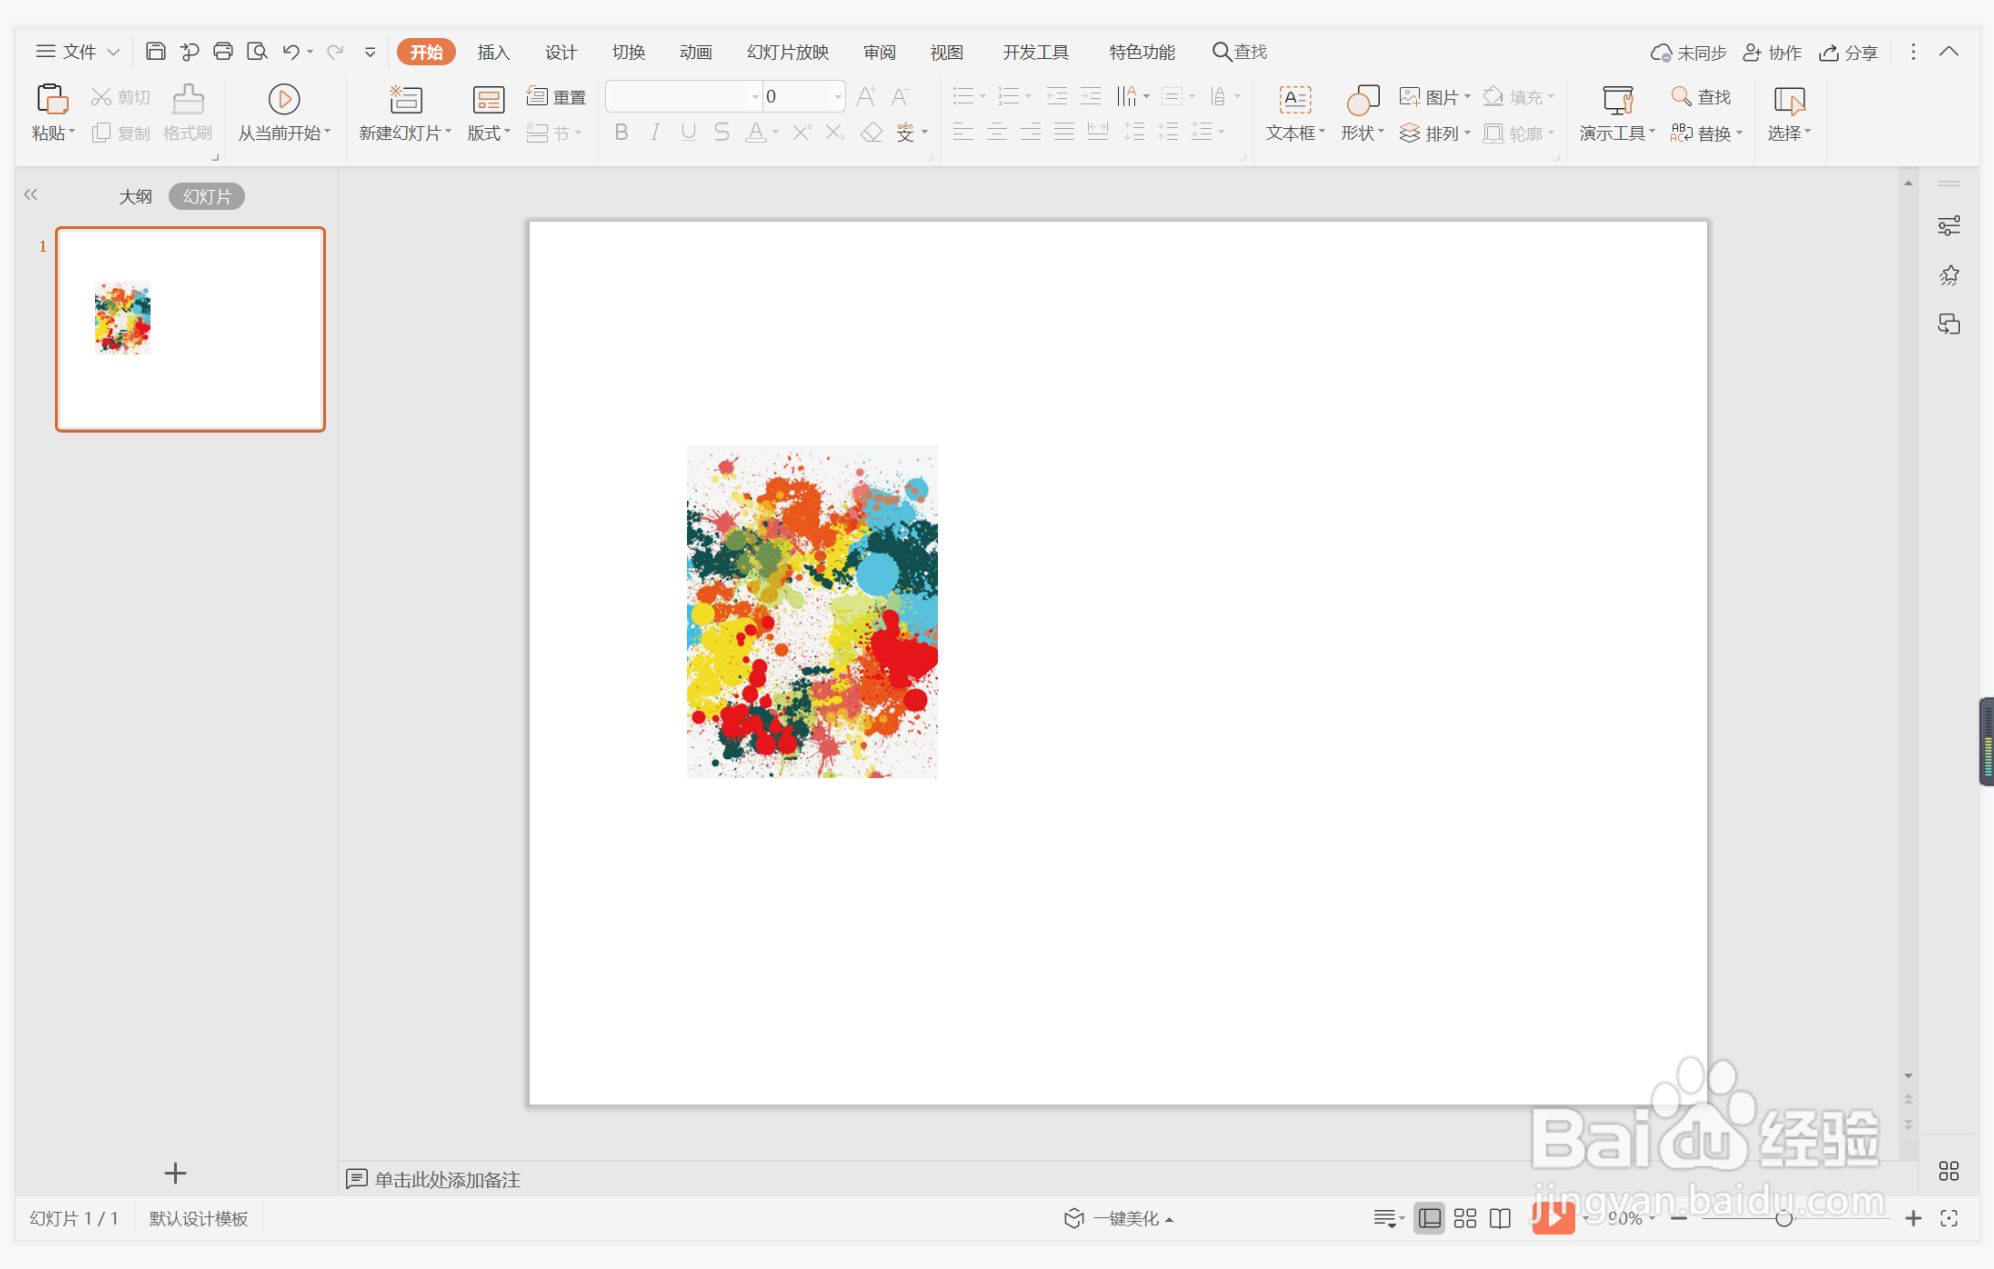Open the 插入 ribbon tab
The height and width of the screenshot is (1269, 1994).
[493, 52]
